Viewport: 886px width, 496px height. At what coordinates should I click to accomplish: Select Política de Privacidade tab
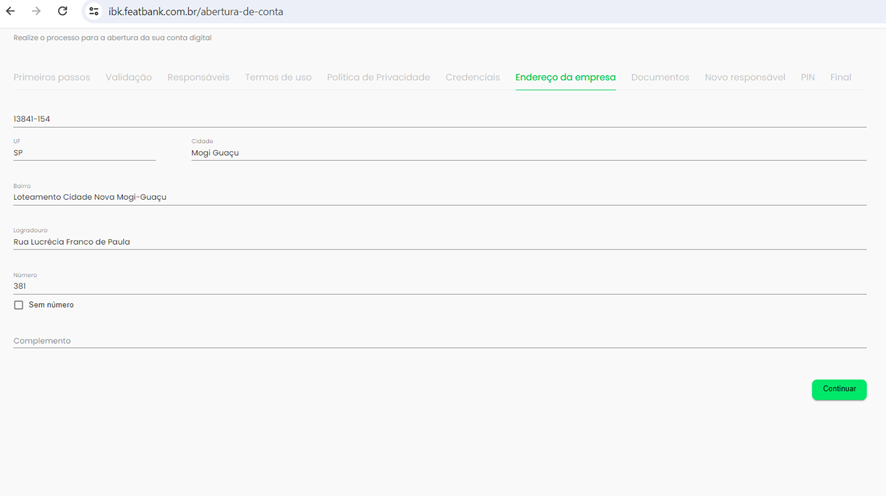coord(378,77)
